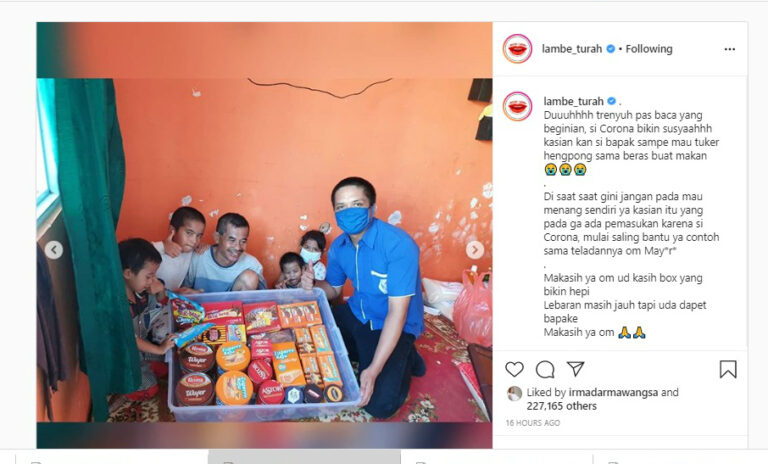768x464 pixels.
Task: Go to previous photo arrow
Action: 54,250
